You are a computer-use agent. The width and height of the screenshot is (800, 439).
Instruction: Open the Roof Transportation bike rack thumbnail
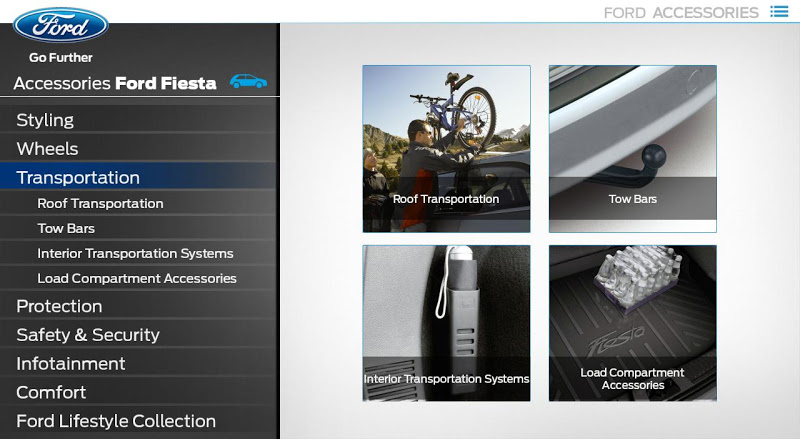point(446,149)
